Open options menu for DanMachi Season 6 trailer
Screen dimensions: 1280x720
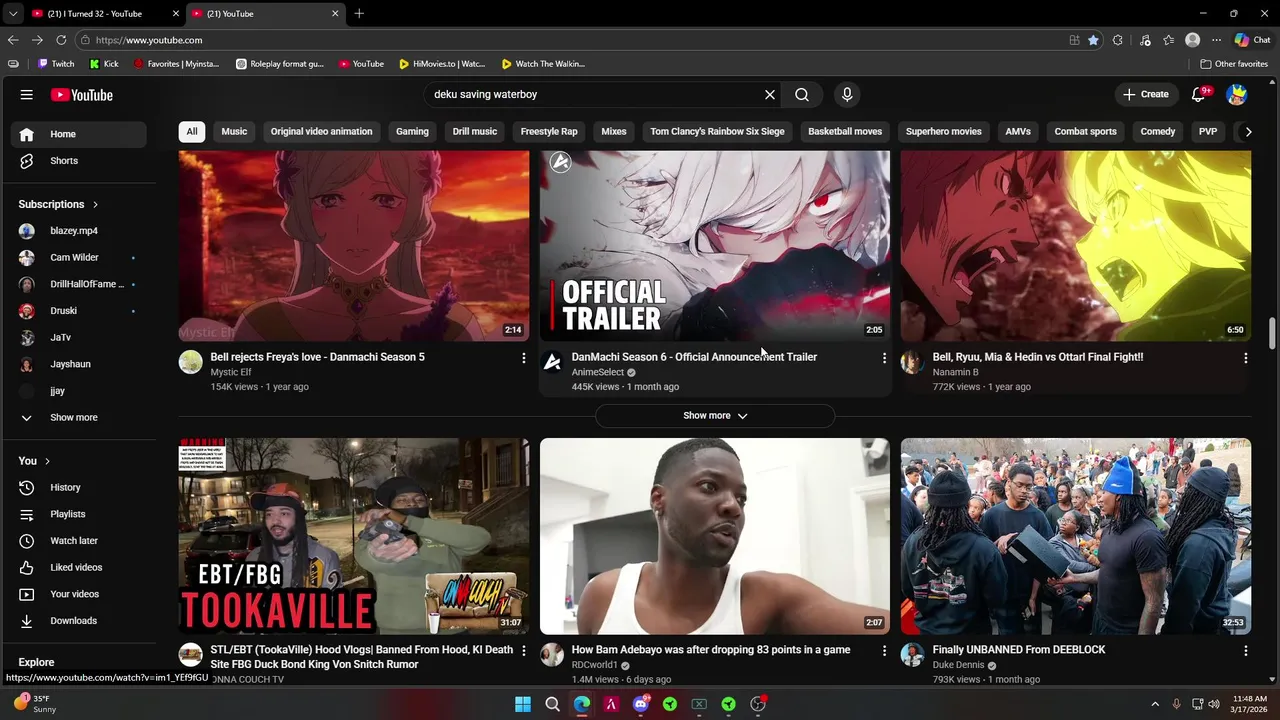pyautogui.click(x=884, y=358)
